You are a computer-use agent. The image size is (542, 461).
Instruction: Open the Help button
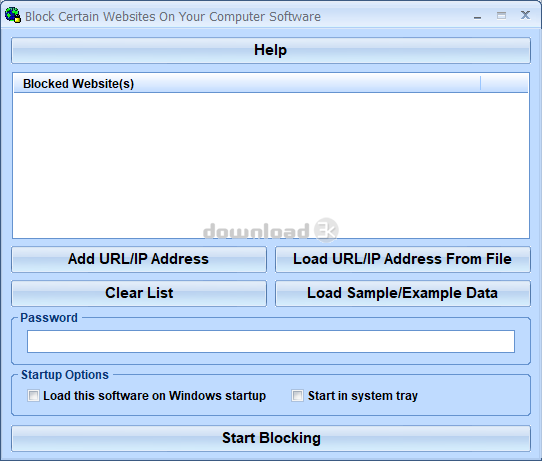point(271,50)
